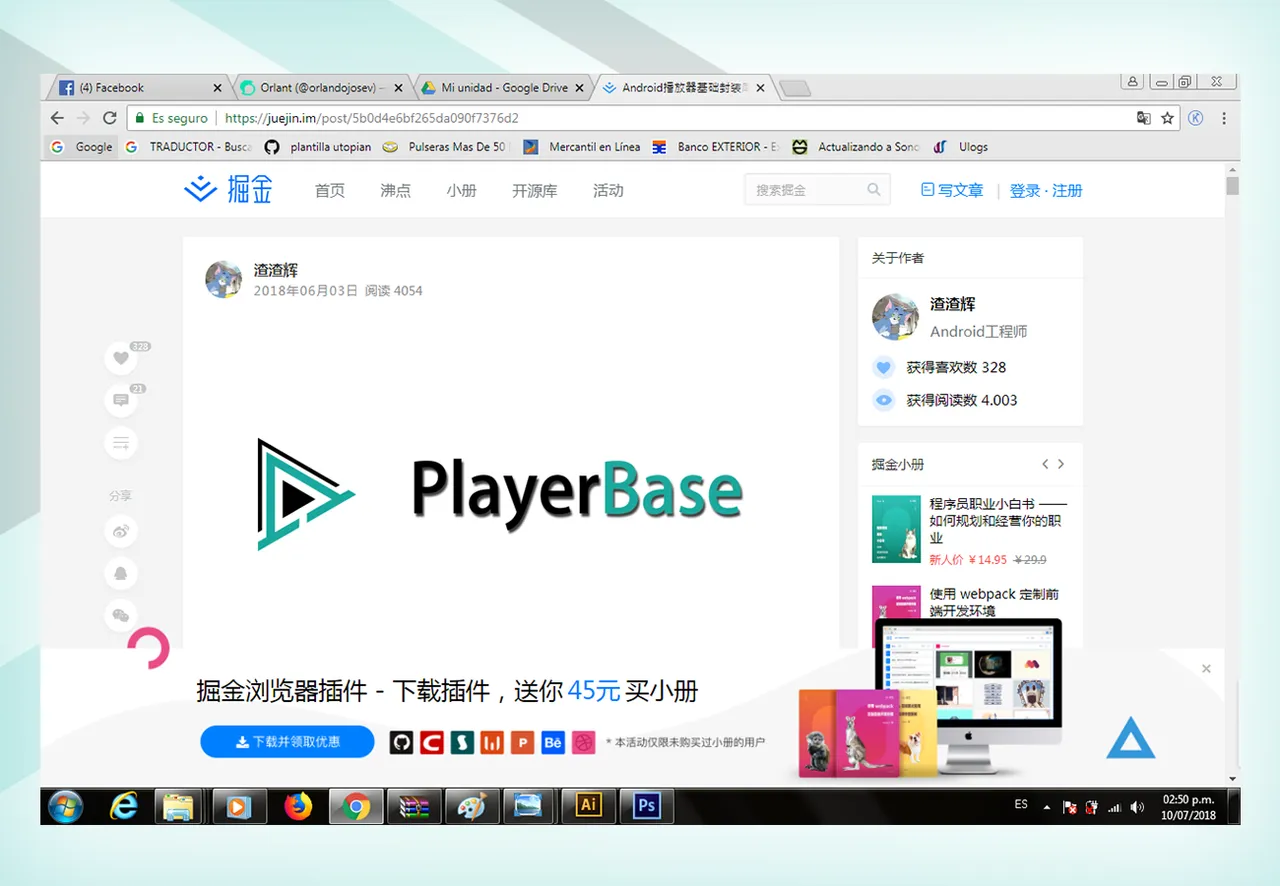Image resolution: width=1280 pixels, height=886 pixels.
Task: Click the page vertical scrollbar thumb
Action: (1232, 185)
